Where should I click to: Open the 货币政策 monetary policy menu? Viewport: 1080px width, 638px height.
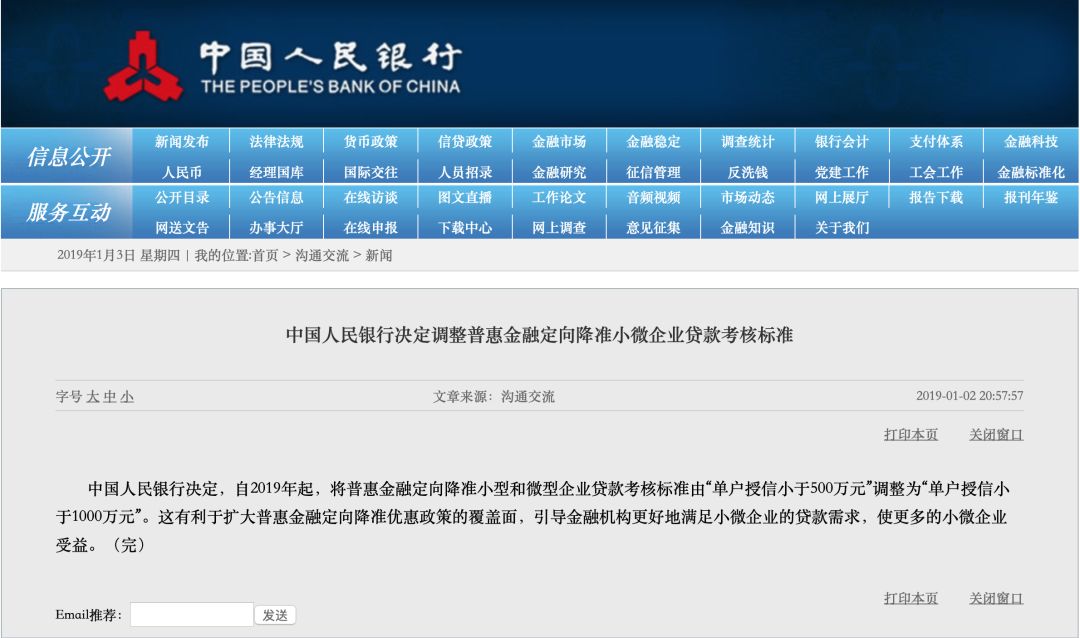pos(372,141)
